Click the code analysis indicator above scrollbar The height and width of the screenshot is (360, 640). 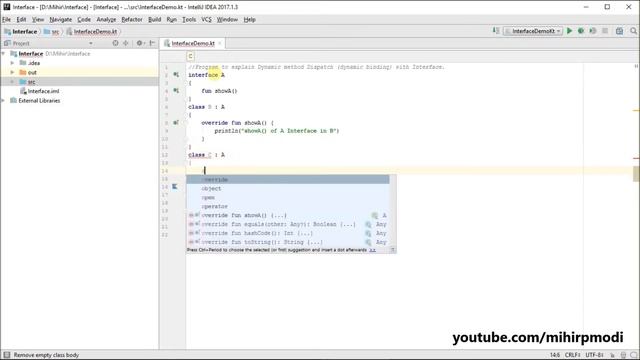636,66
